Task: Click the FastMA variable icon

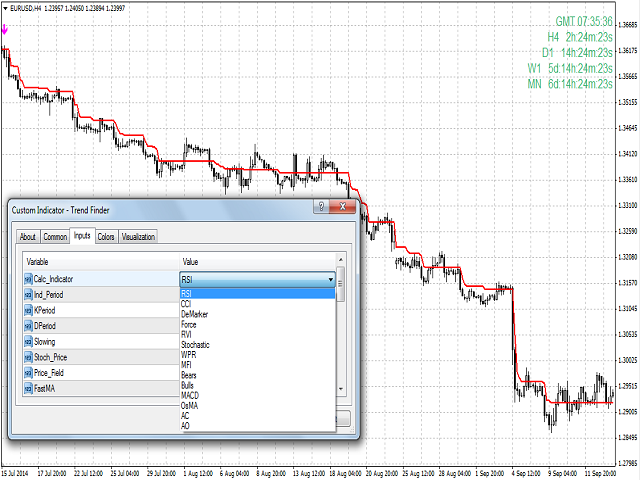Action: 27,388
